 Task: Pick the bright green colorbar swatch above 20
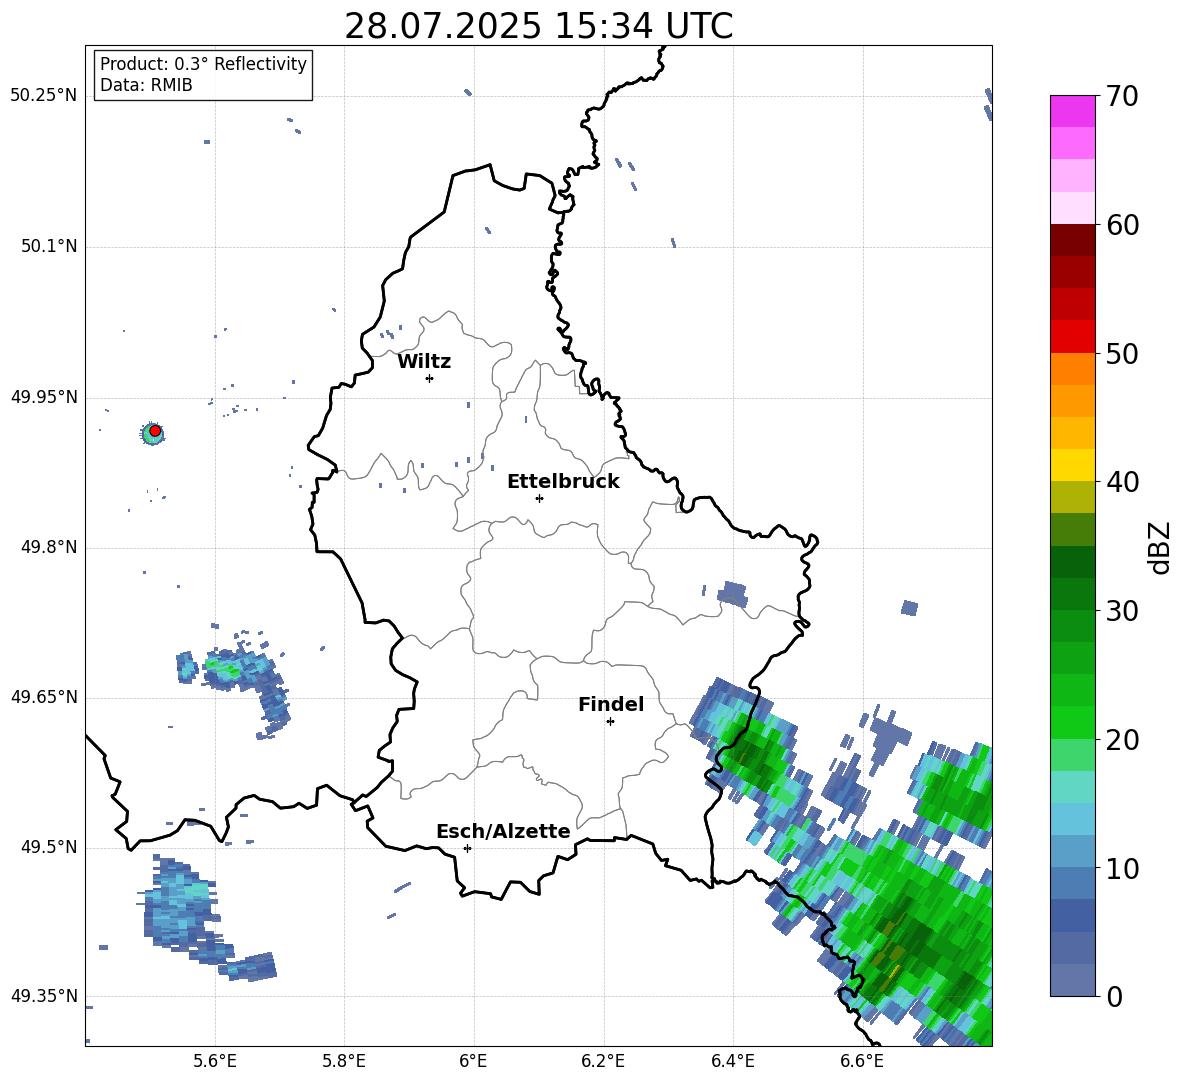(1072, 722)
